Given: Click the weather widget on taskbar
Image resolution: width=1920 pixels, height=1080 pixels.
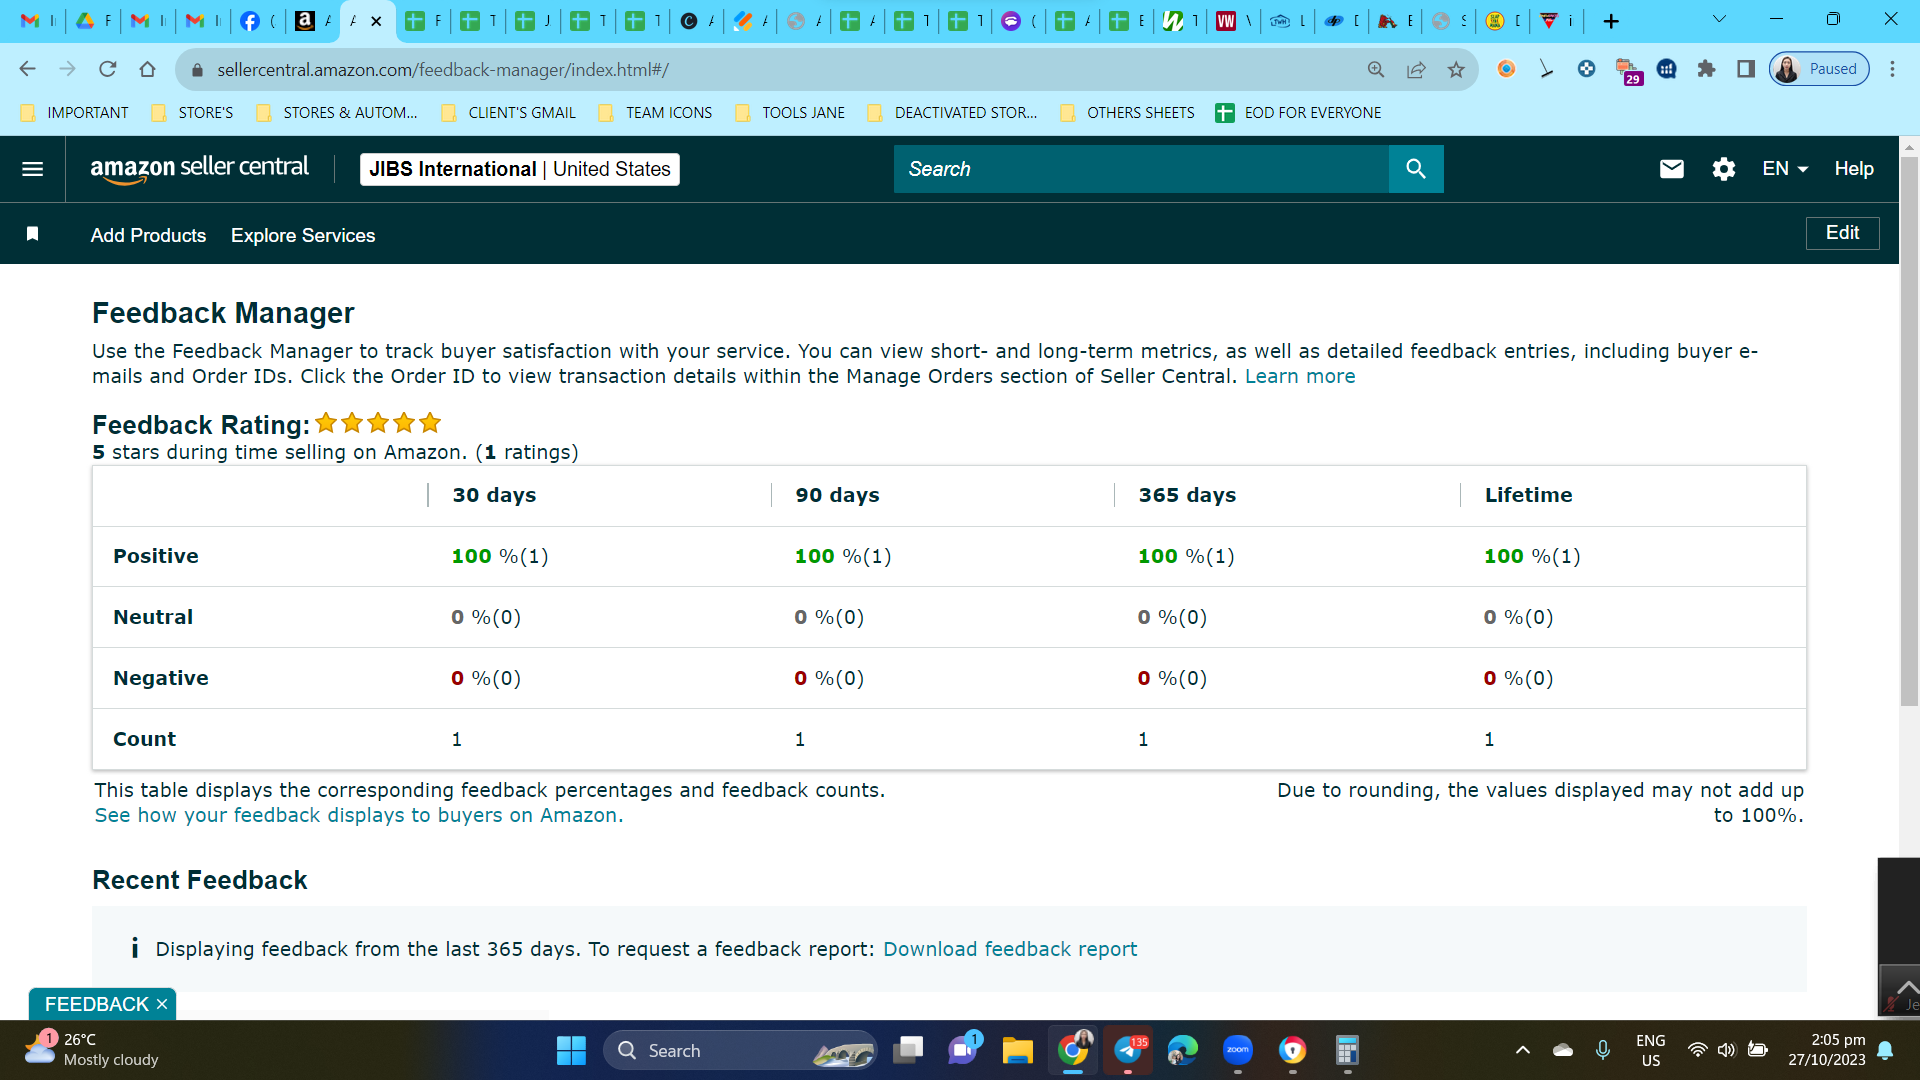Looking at the screenshot, I should coord(92,1050).
